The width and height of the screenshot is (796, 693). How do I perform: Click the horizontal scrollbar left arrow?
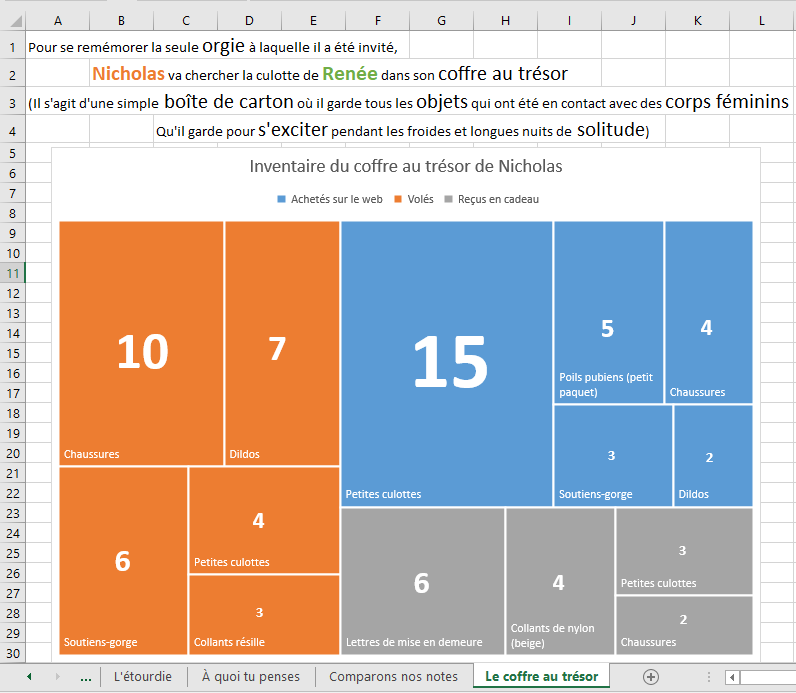coord(733,677)
